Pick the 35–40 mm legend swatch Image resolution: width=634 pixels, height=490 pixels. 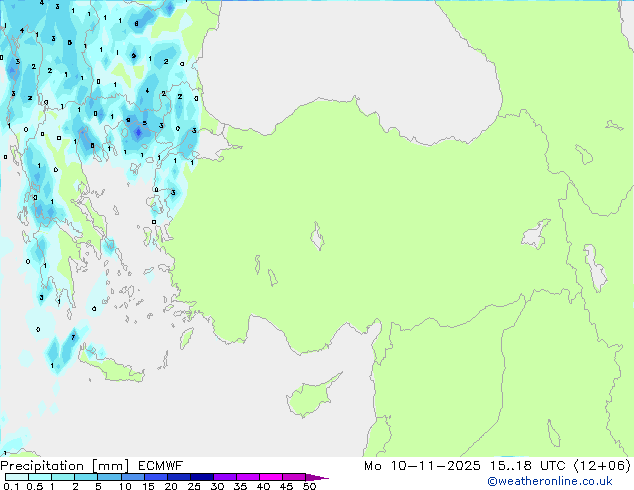[248, 477]
